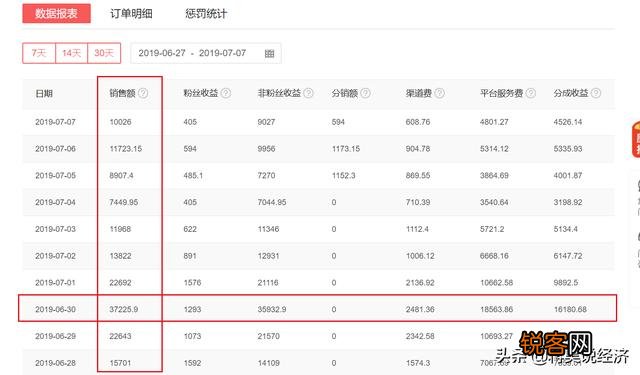Click channel fee value 2481.36
Viewport: 640px width, 375px height.
[x=420, y=309]
